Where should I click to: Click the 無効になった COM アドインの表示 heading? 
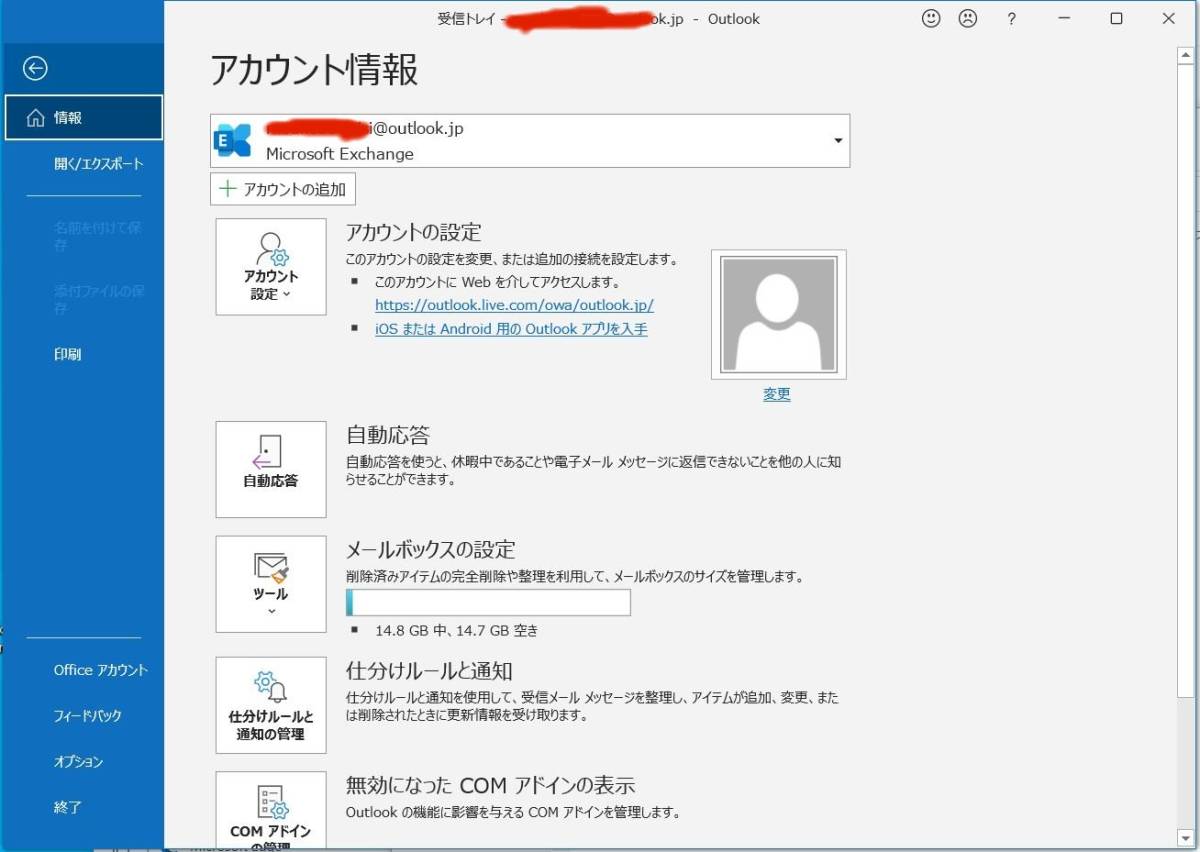point(491,785)
